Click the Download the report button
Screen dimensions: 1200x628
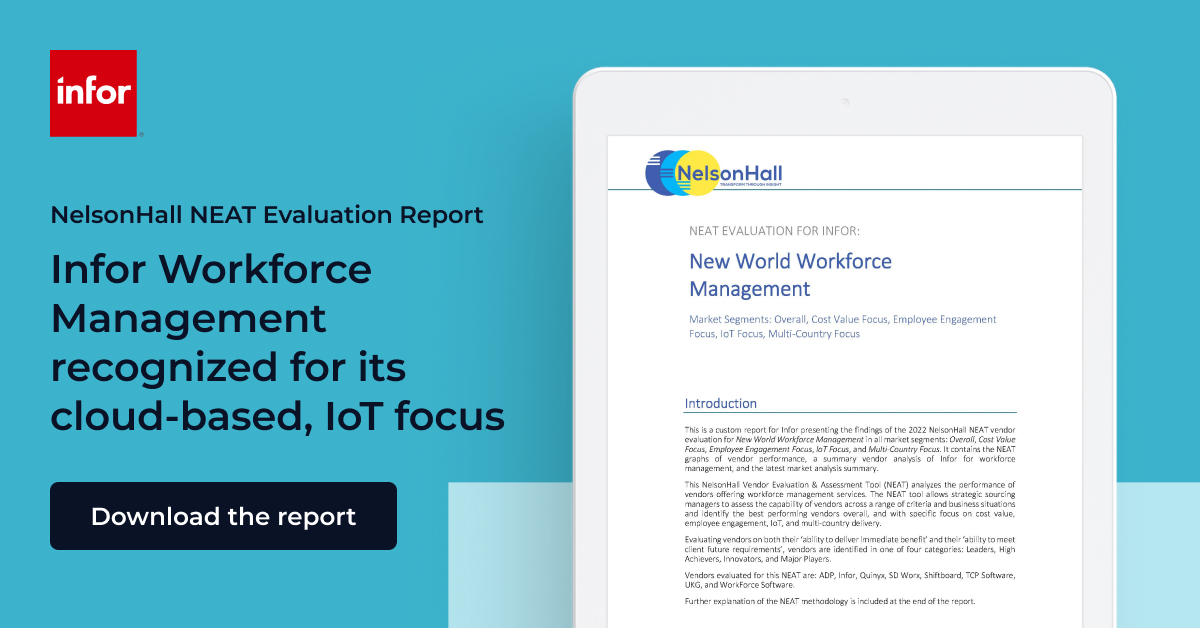click(x=223, y=516)
